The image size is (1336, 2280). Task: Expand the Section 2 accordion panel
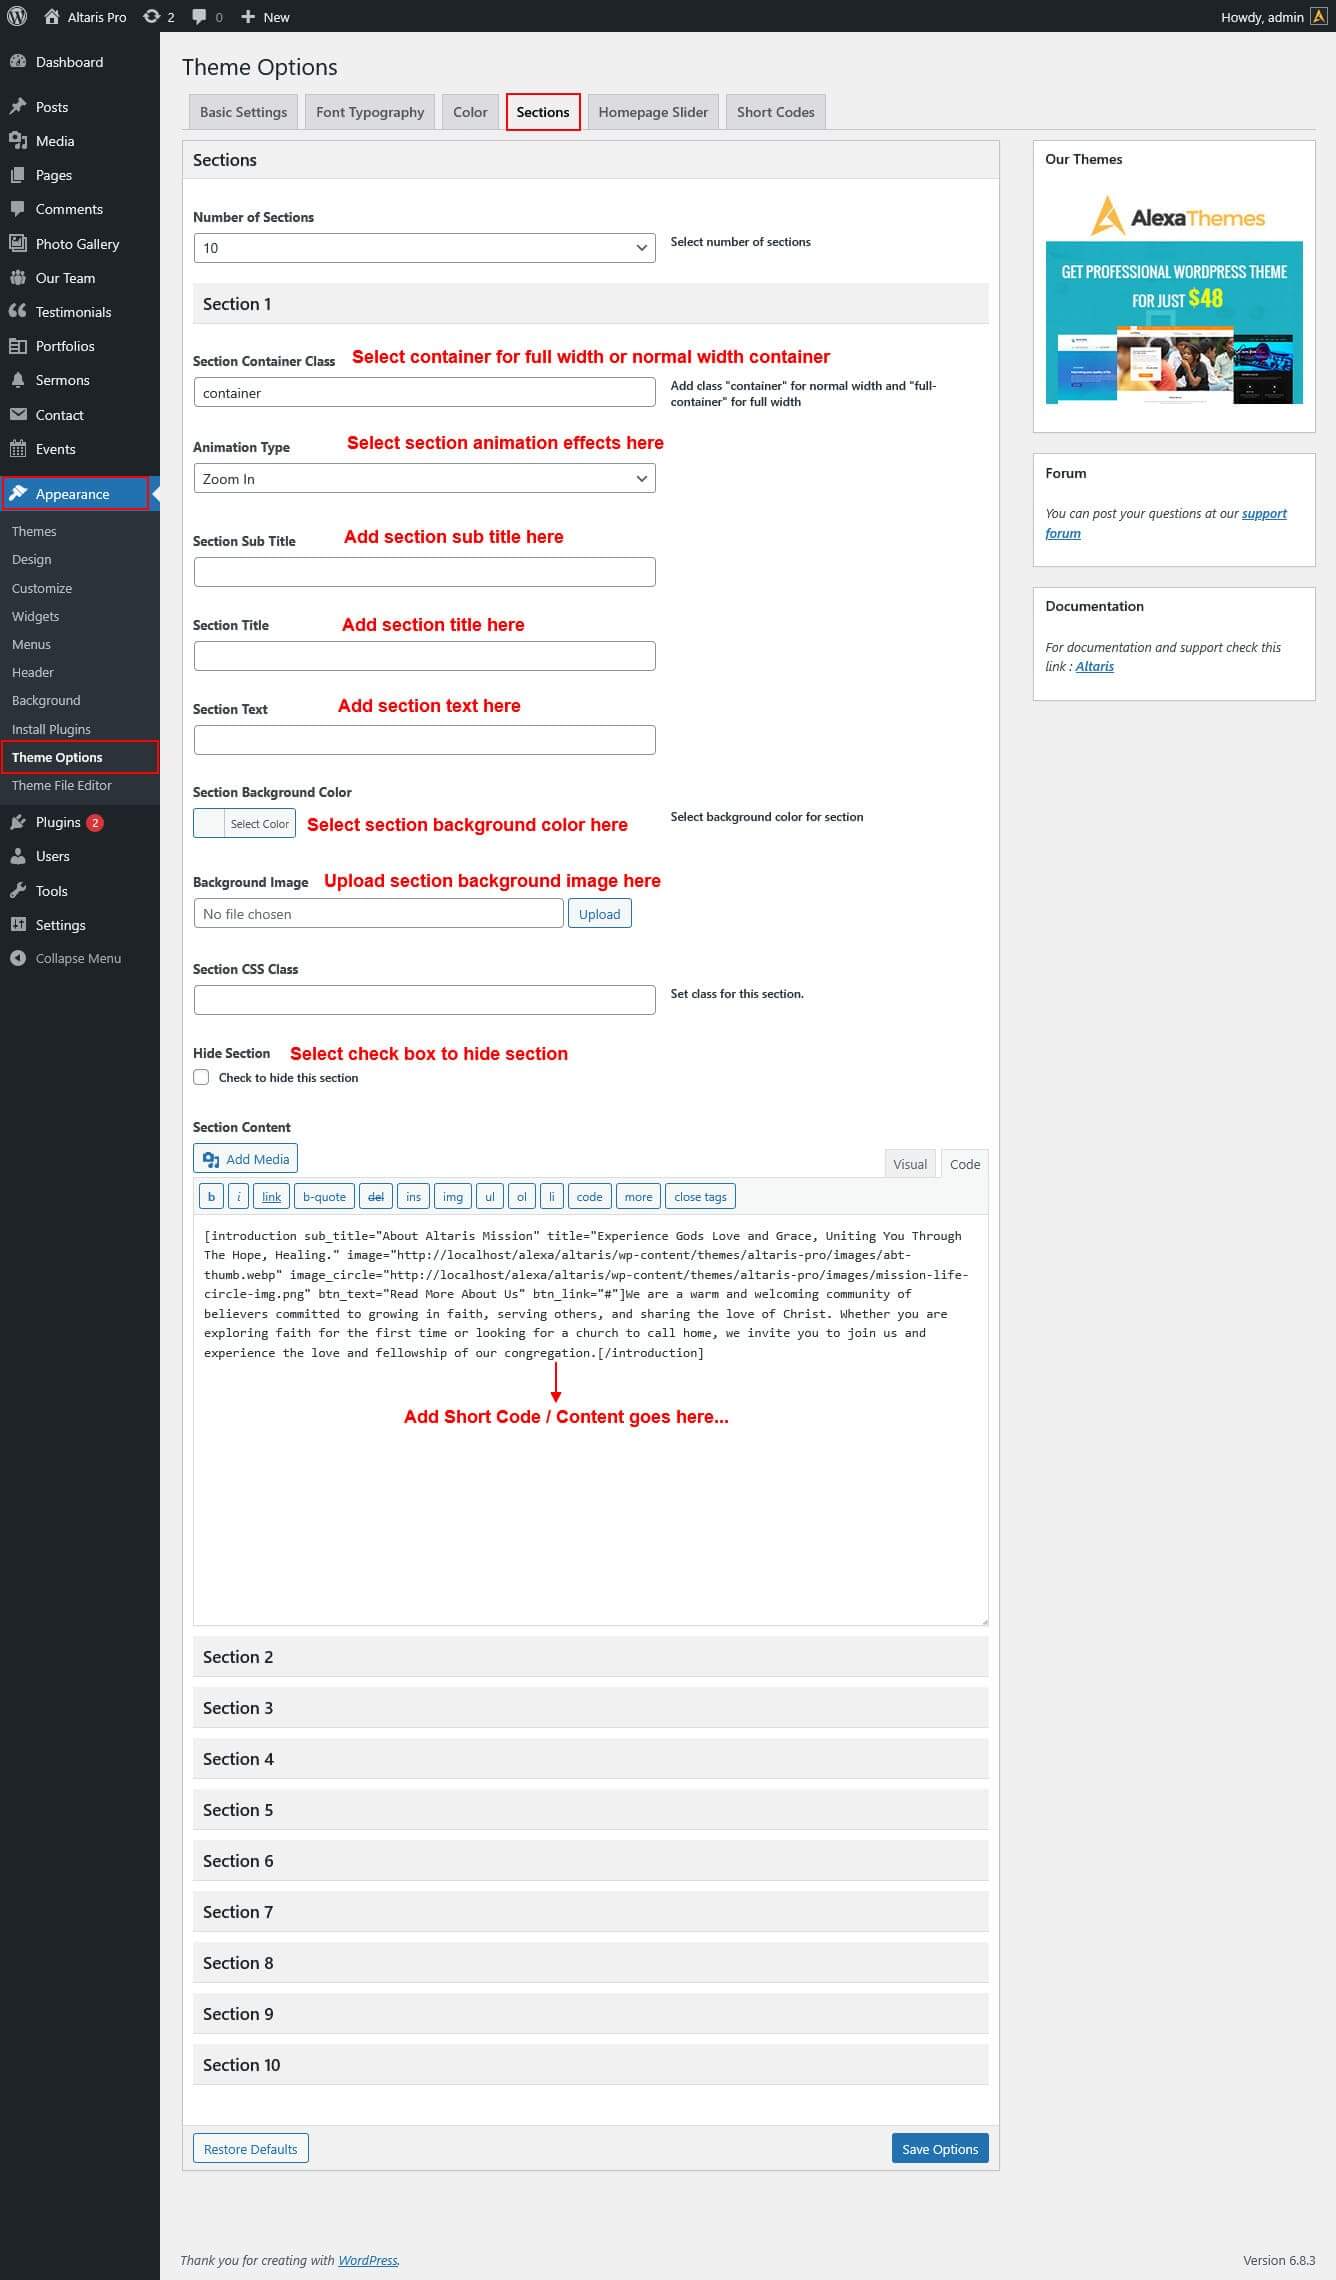click(x=590, y=1657)
